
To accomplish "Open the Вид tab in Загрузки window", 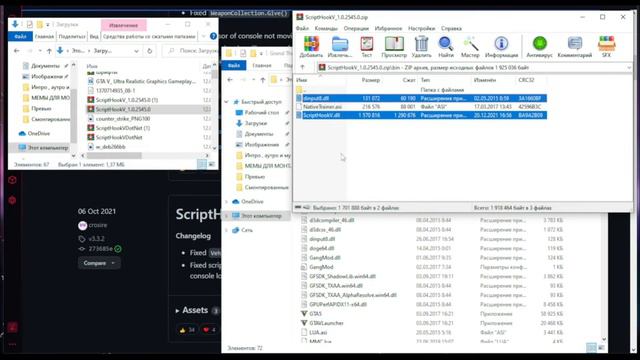I will point(94,36).
